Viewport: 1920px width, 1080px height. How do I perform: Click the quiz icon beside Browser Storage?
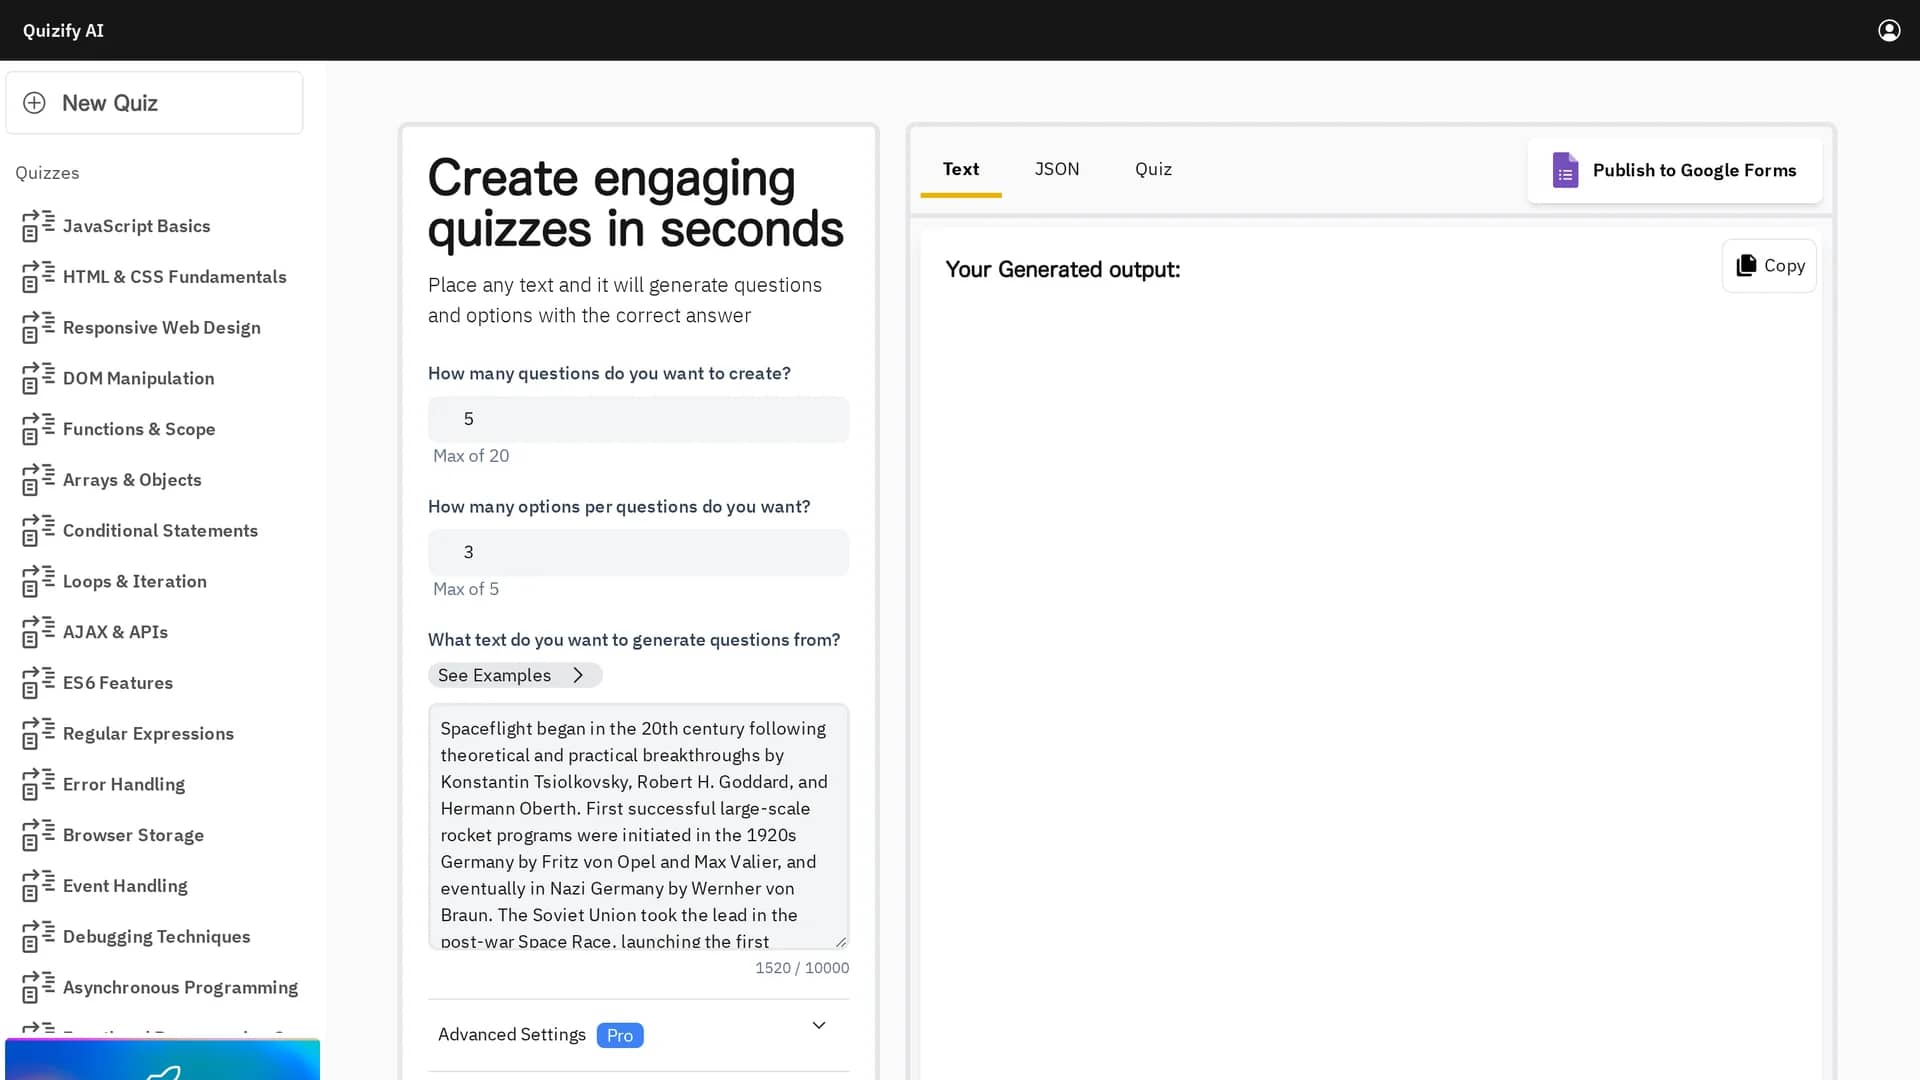click(x=38, y=836)
